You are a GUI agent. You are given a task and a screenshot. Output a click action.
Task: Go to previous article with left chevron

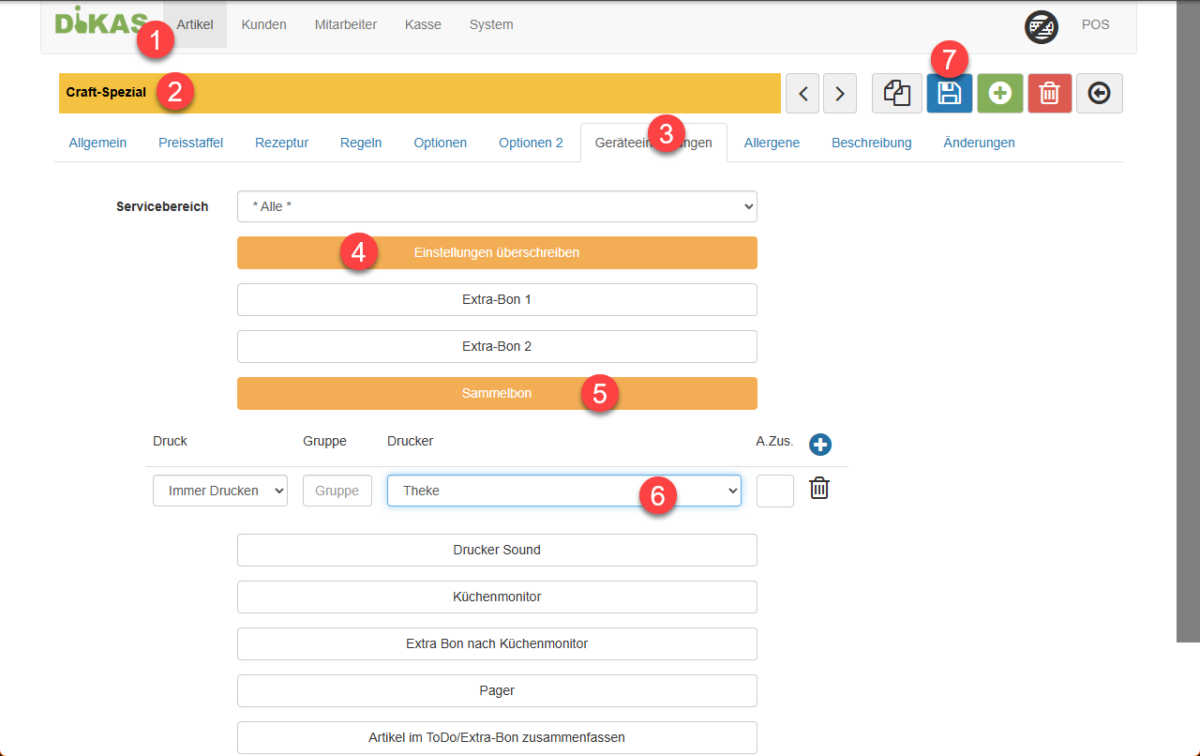(803, 93)
